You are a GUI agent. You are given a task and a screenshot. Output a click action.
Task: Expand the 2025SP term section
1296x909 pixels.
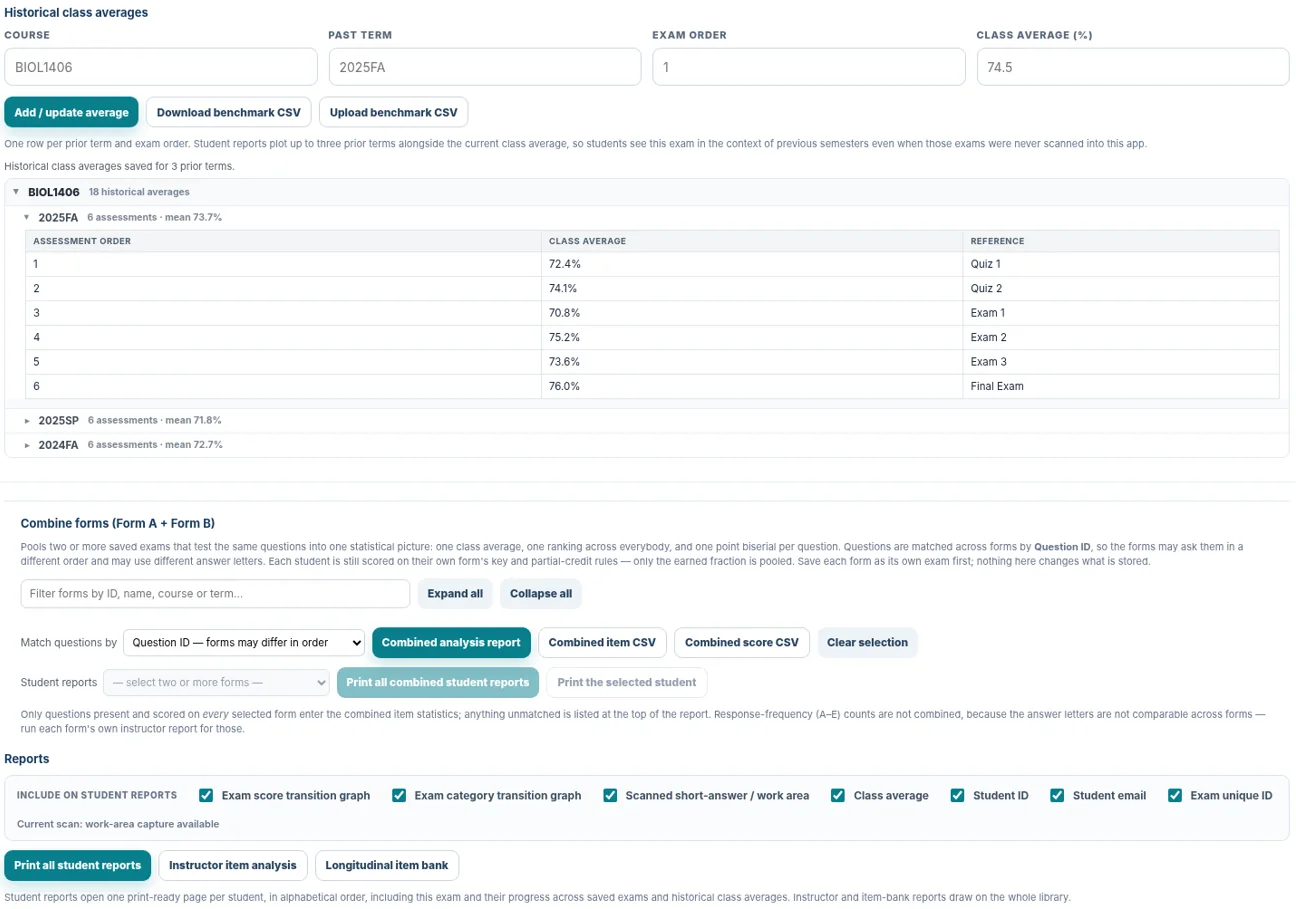pyautogui.click(x=647, y=420)
